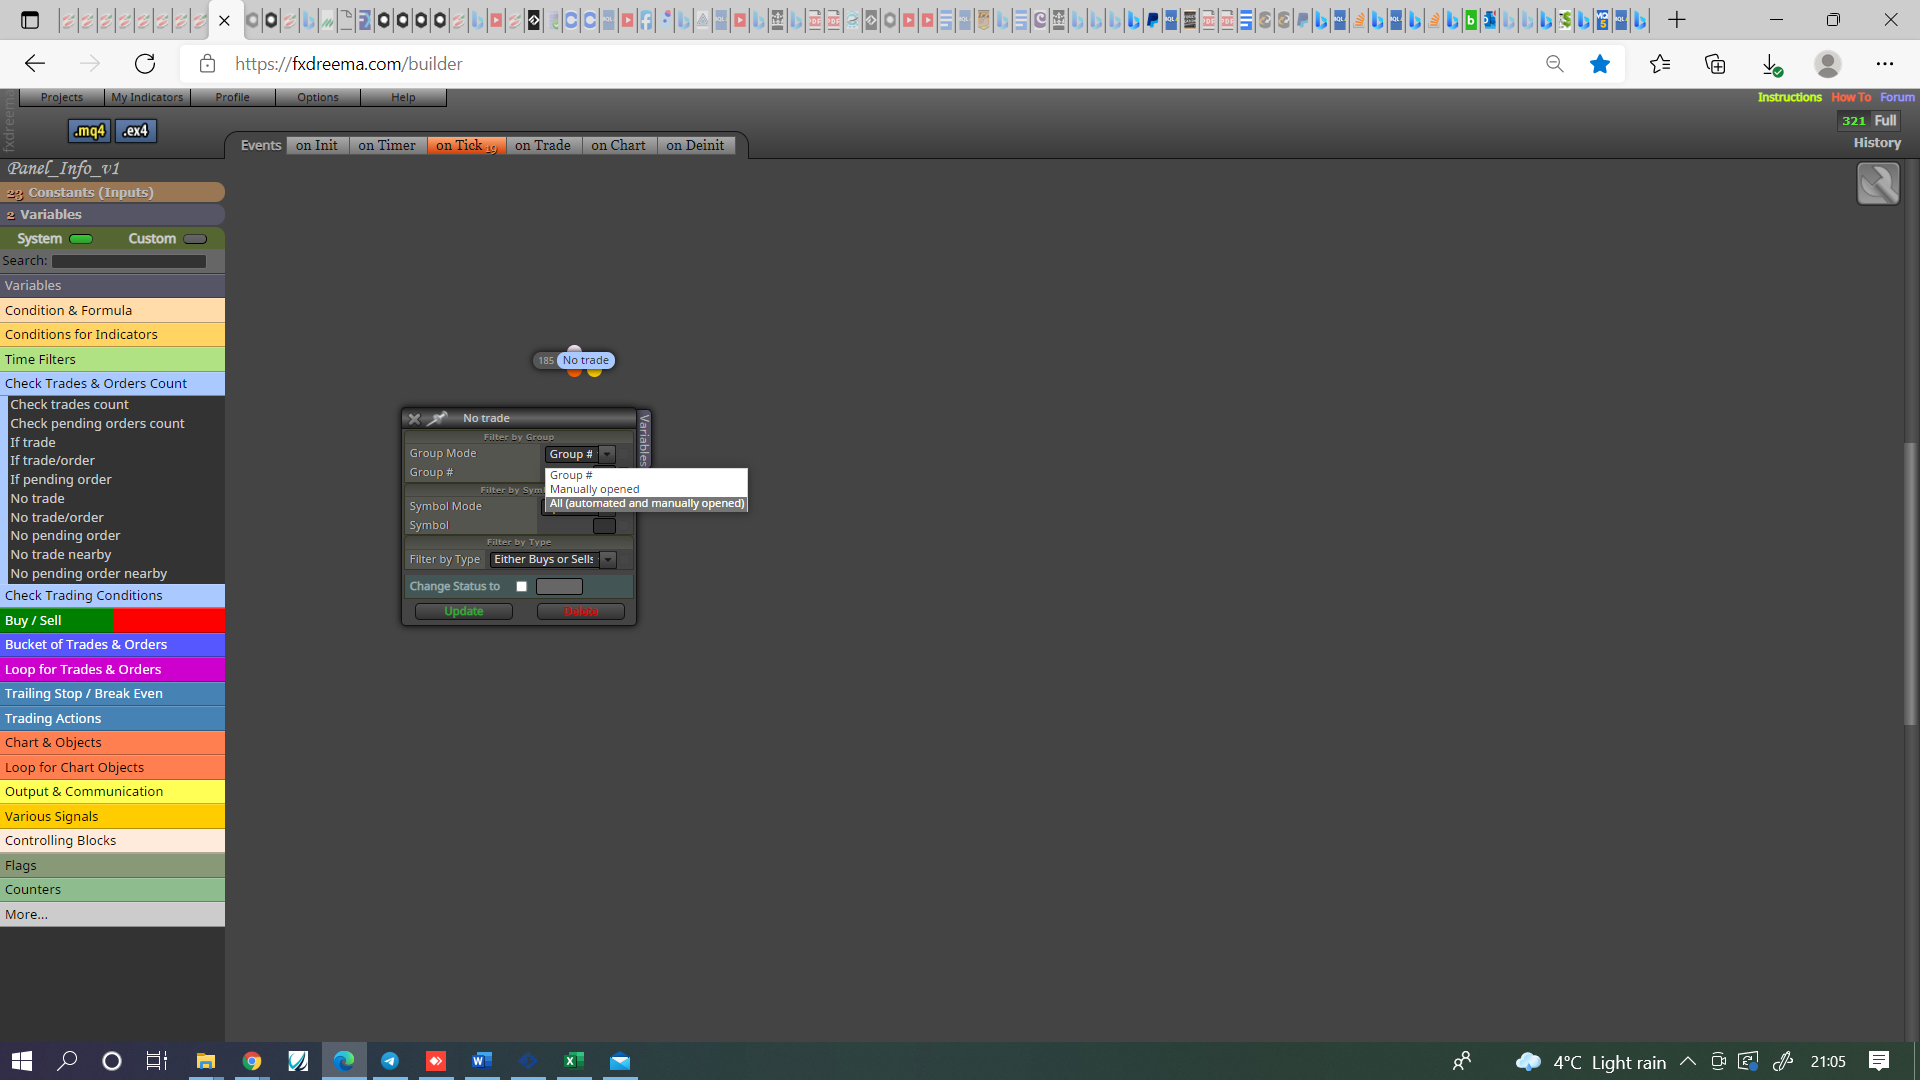Expand Trailing Stop / Break Even category
This screenshot has height=1080, width=1920.
coord(112,694)
